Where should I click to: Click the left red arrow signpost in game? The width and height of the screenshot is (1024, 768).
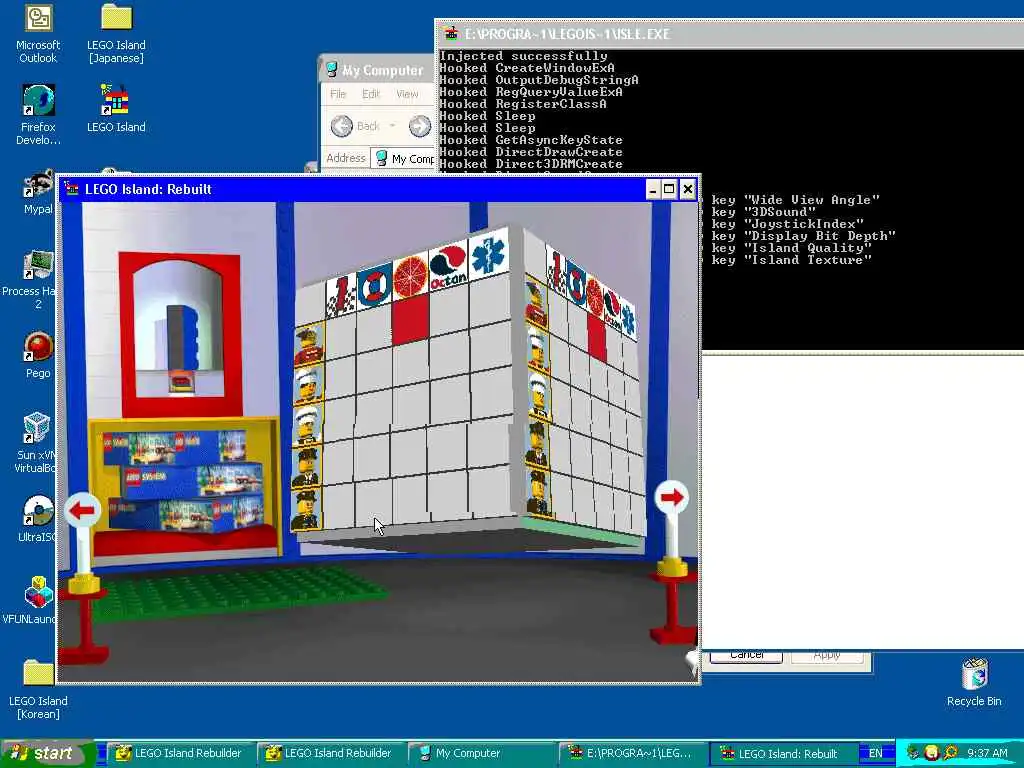(x=82, y=510)
